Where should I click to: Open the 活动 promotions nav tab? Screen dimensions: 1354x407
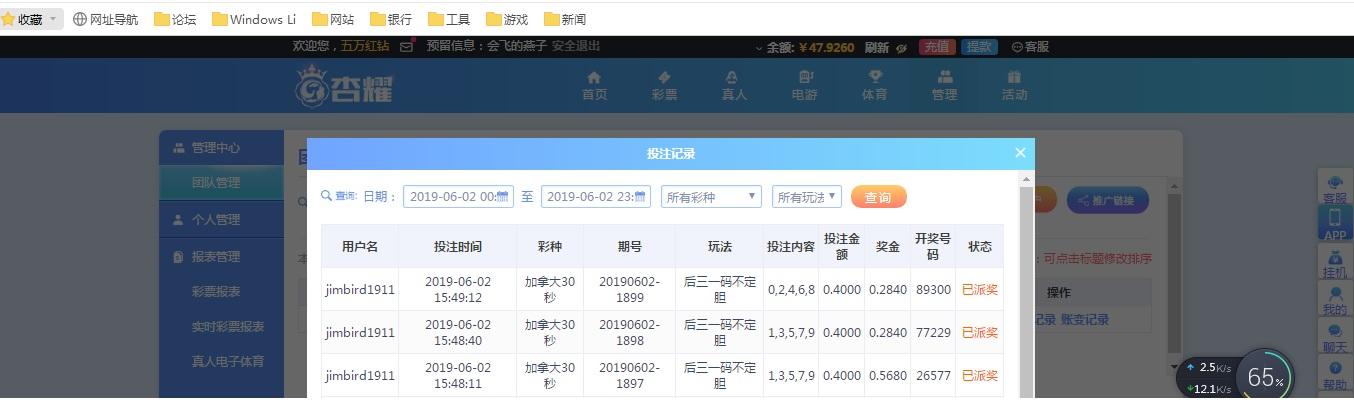1014,86
